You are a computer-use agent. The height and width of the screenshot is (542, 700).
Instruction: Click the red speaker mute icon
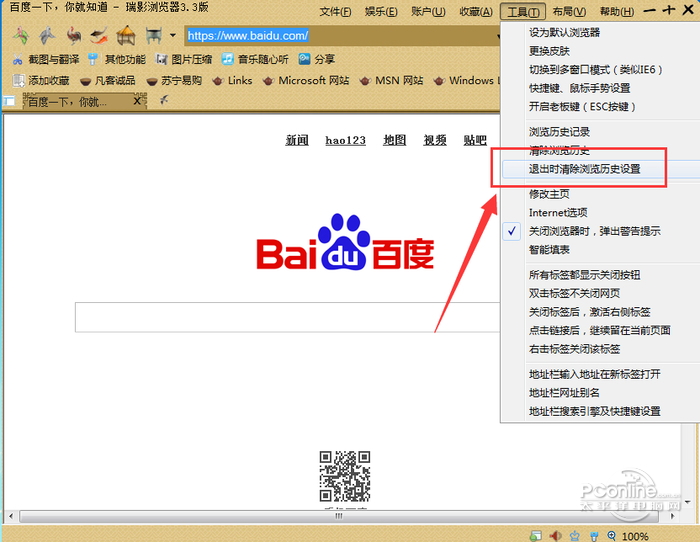(556, 535)
